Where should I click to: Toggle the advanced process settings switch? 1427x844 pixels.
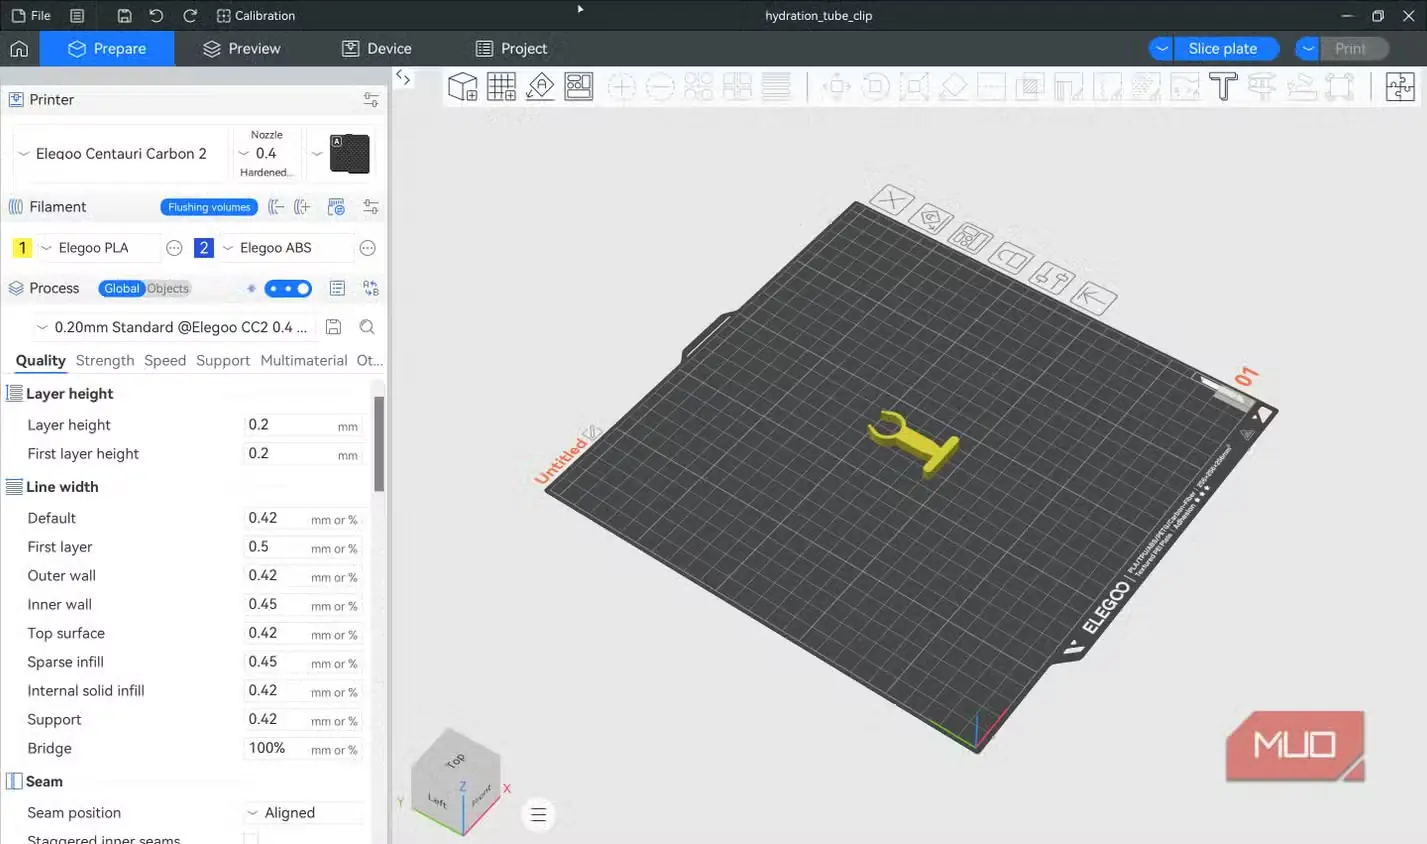[x=288, y=288]
